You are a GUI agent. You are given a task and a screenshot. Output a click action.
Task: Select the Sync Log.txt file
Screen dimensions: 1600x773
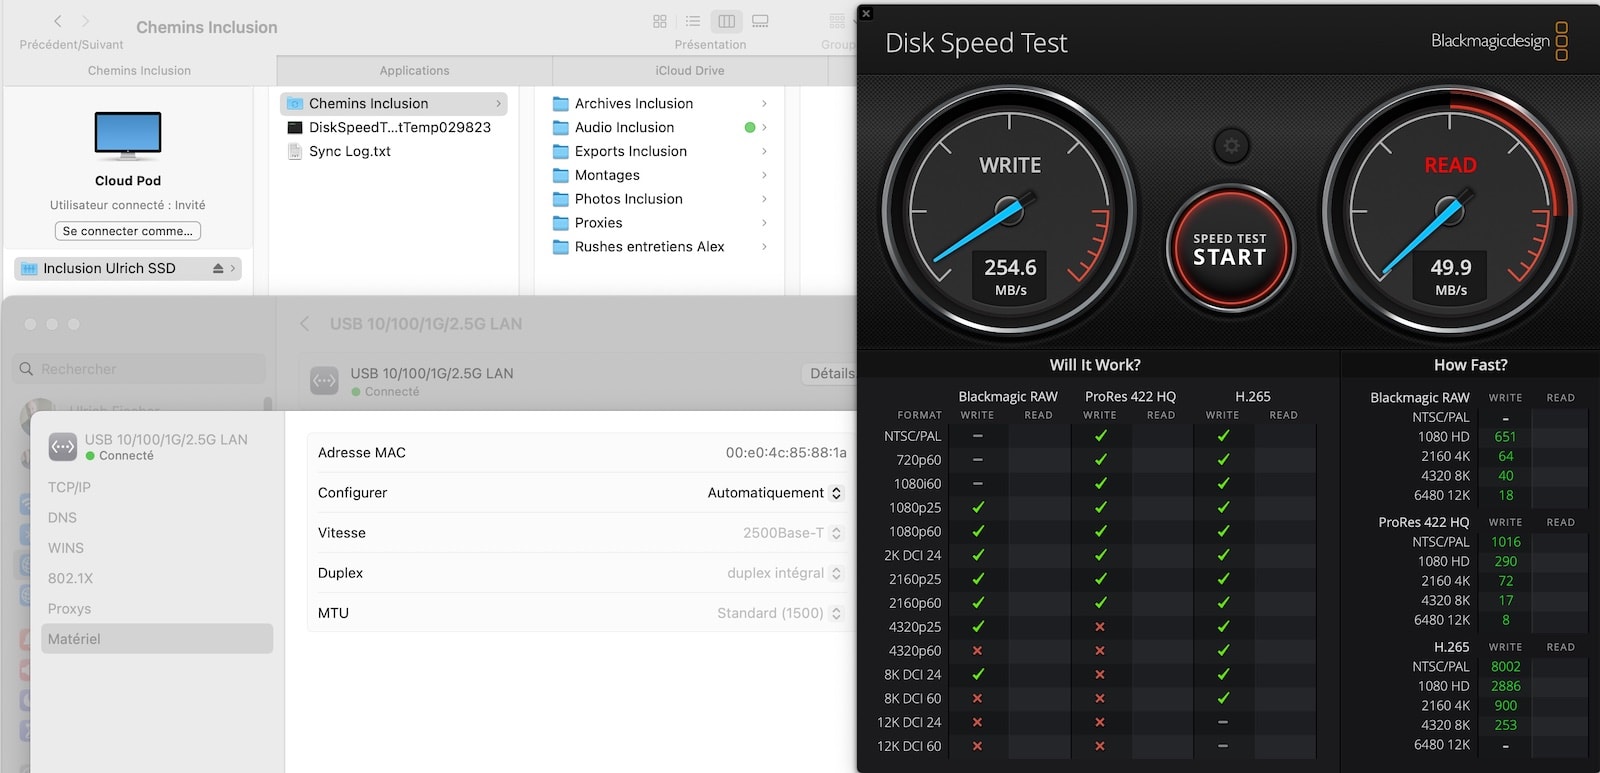(339, 151)
